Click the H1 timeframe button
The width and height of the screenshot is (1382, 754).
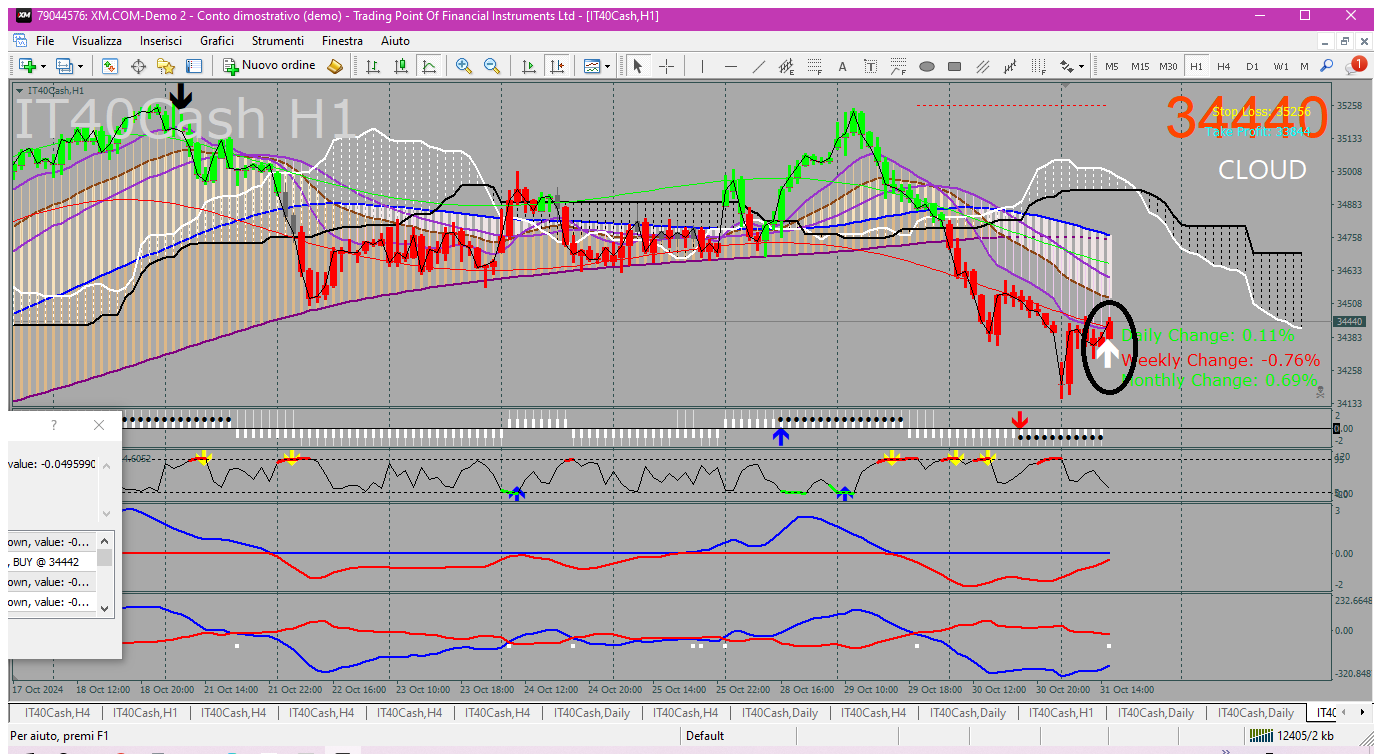(1196, 66)
